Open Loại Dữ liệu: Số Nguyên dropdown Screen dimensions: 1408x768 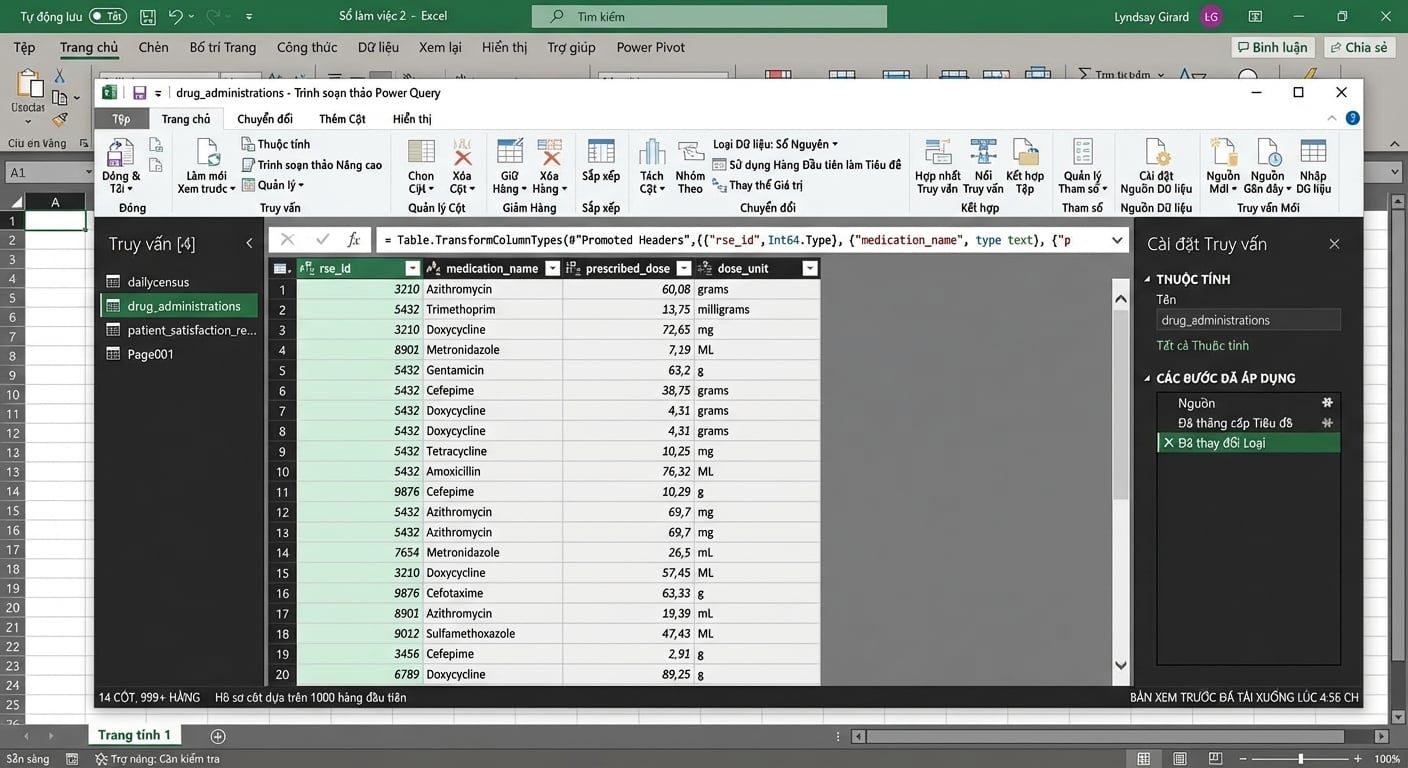coord(775,144)
